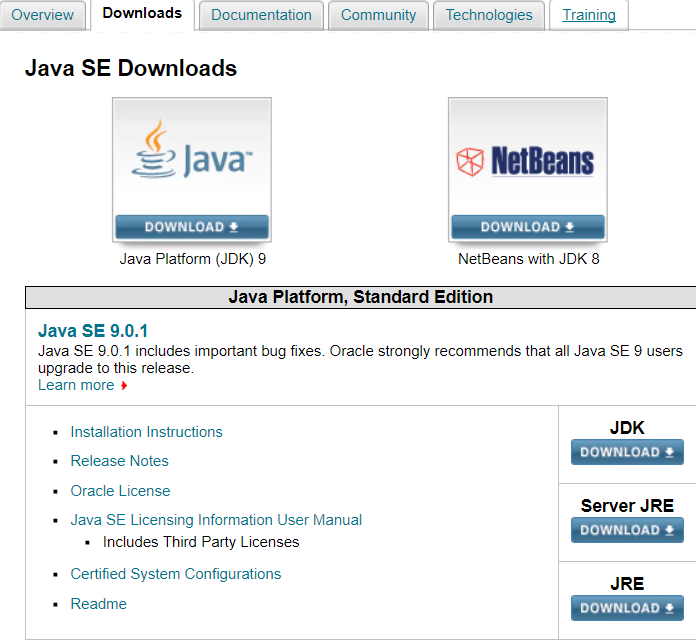The image size is (696, 640).
Task: Follow the Learn more link
Action: click(76, 385)
